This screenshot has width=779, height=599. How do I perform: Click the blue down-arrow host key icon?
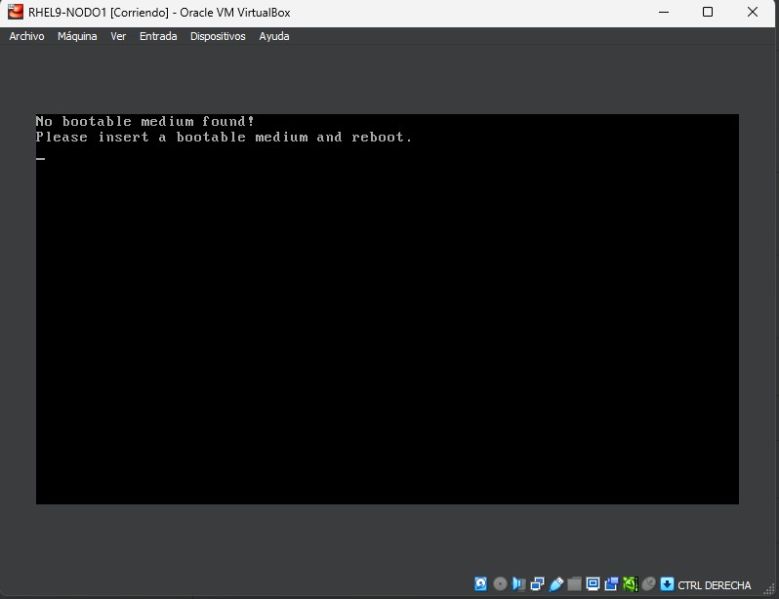pos(667,584)
